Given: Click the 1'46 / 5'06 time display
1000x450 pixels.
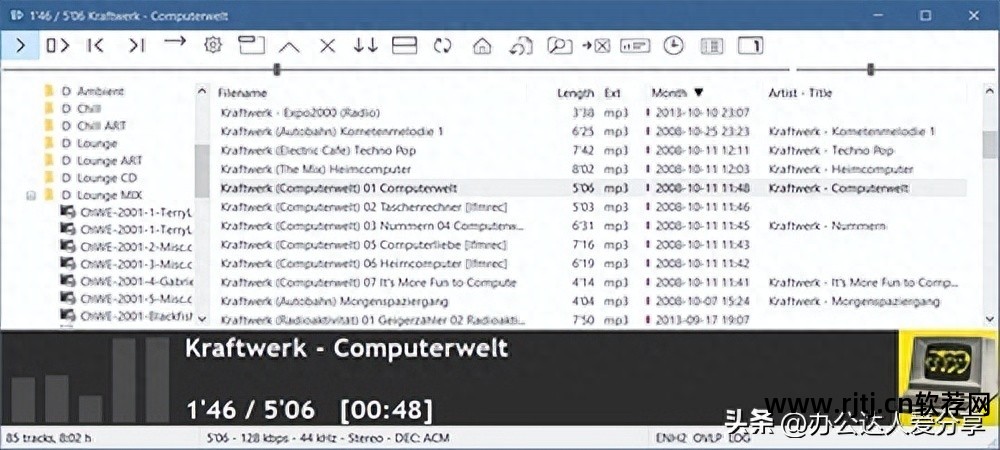Looking at the screenshot, I should tap(250, 410).
